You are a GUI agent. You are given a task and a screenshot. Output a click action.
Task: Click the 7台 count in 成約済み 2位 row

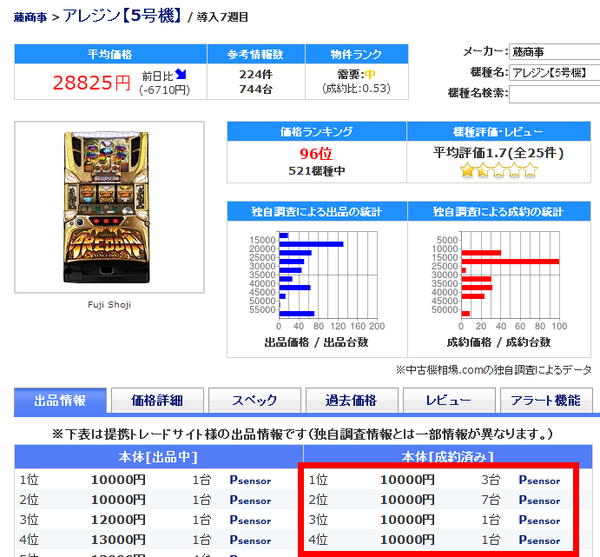tap(491, 500)
